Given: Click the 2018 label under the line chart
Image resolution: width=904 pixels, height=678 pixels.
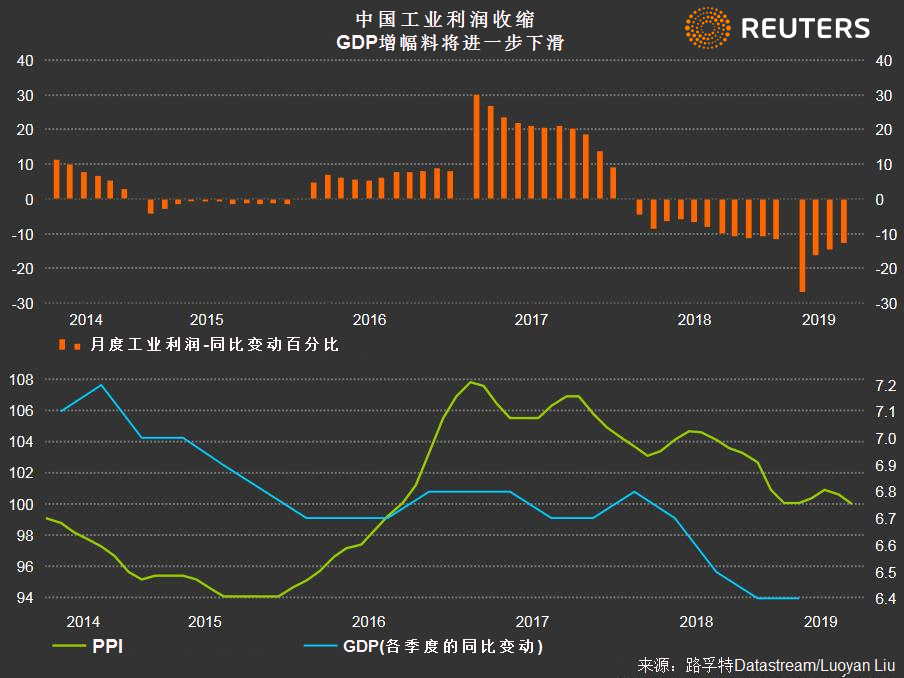Looking at the screenshot, I should coord(696,622).
